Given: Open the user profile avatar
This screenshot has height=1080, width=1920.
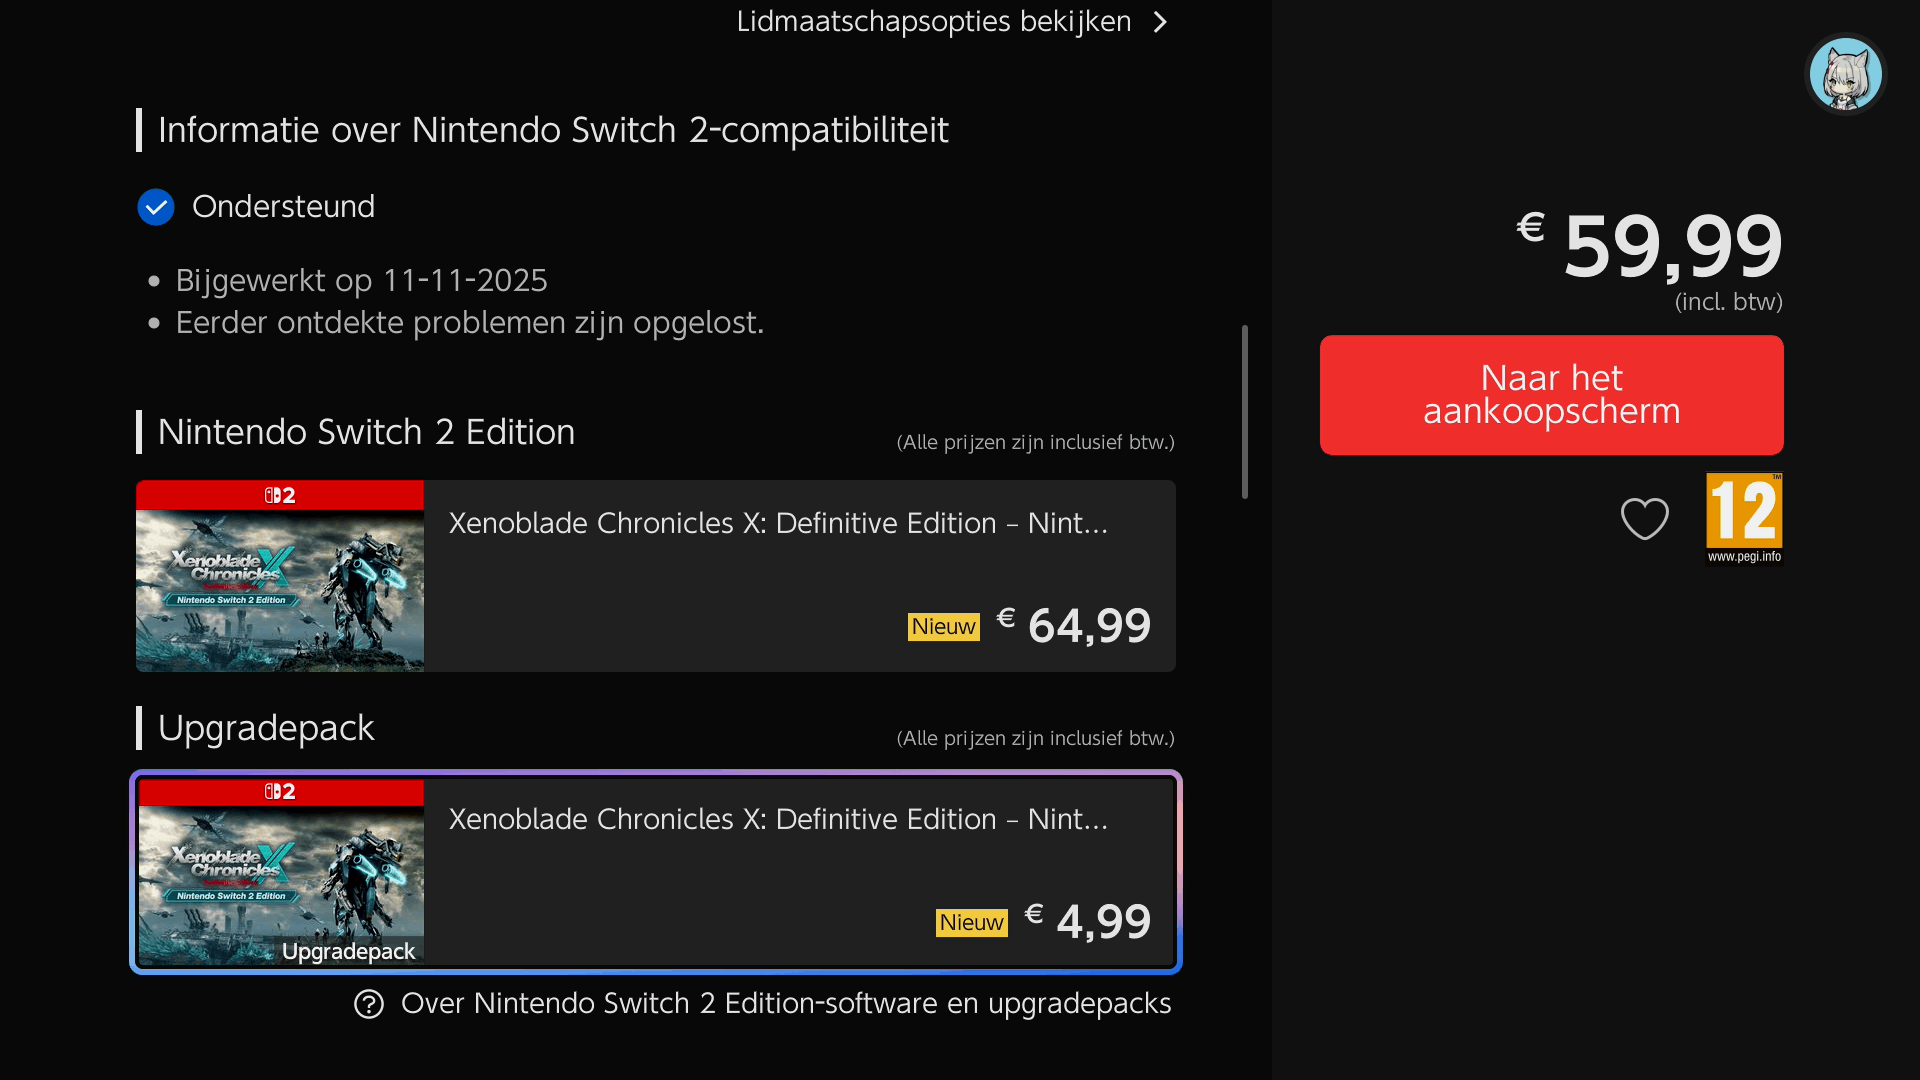Looking at the screenshot, I should point(1845,74).
